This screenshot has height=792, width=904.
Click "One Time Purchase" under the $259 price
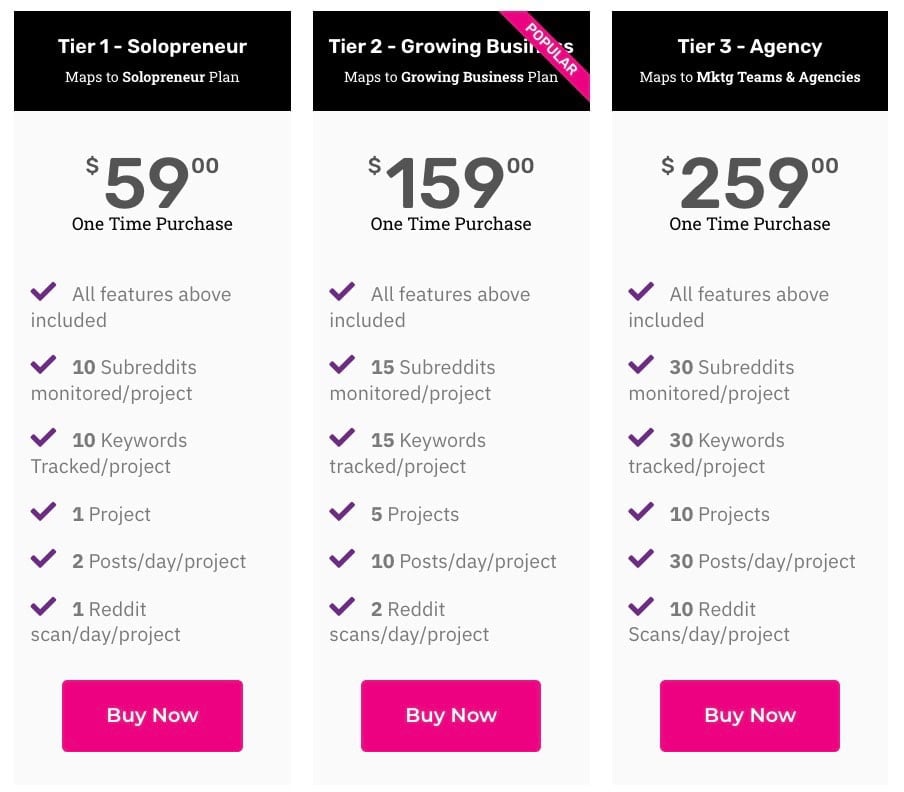[x=750, y=224]
